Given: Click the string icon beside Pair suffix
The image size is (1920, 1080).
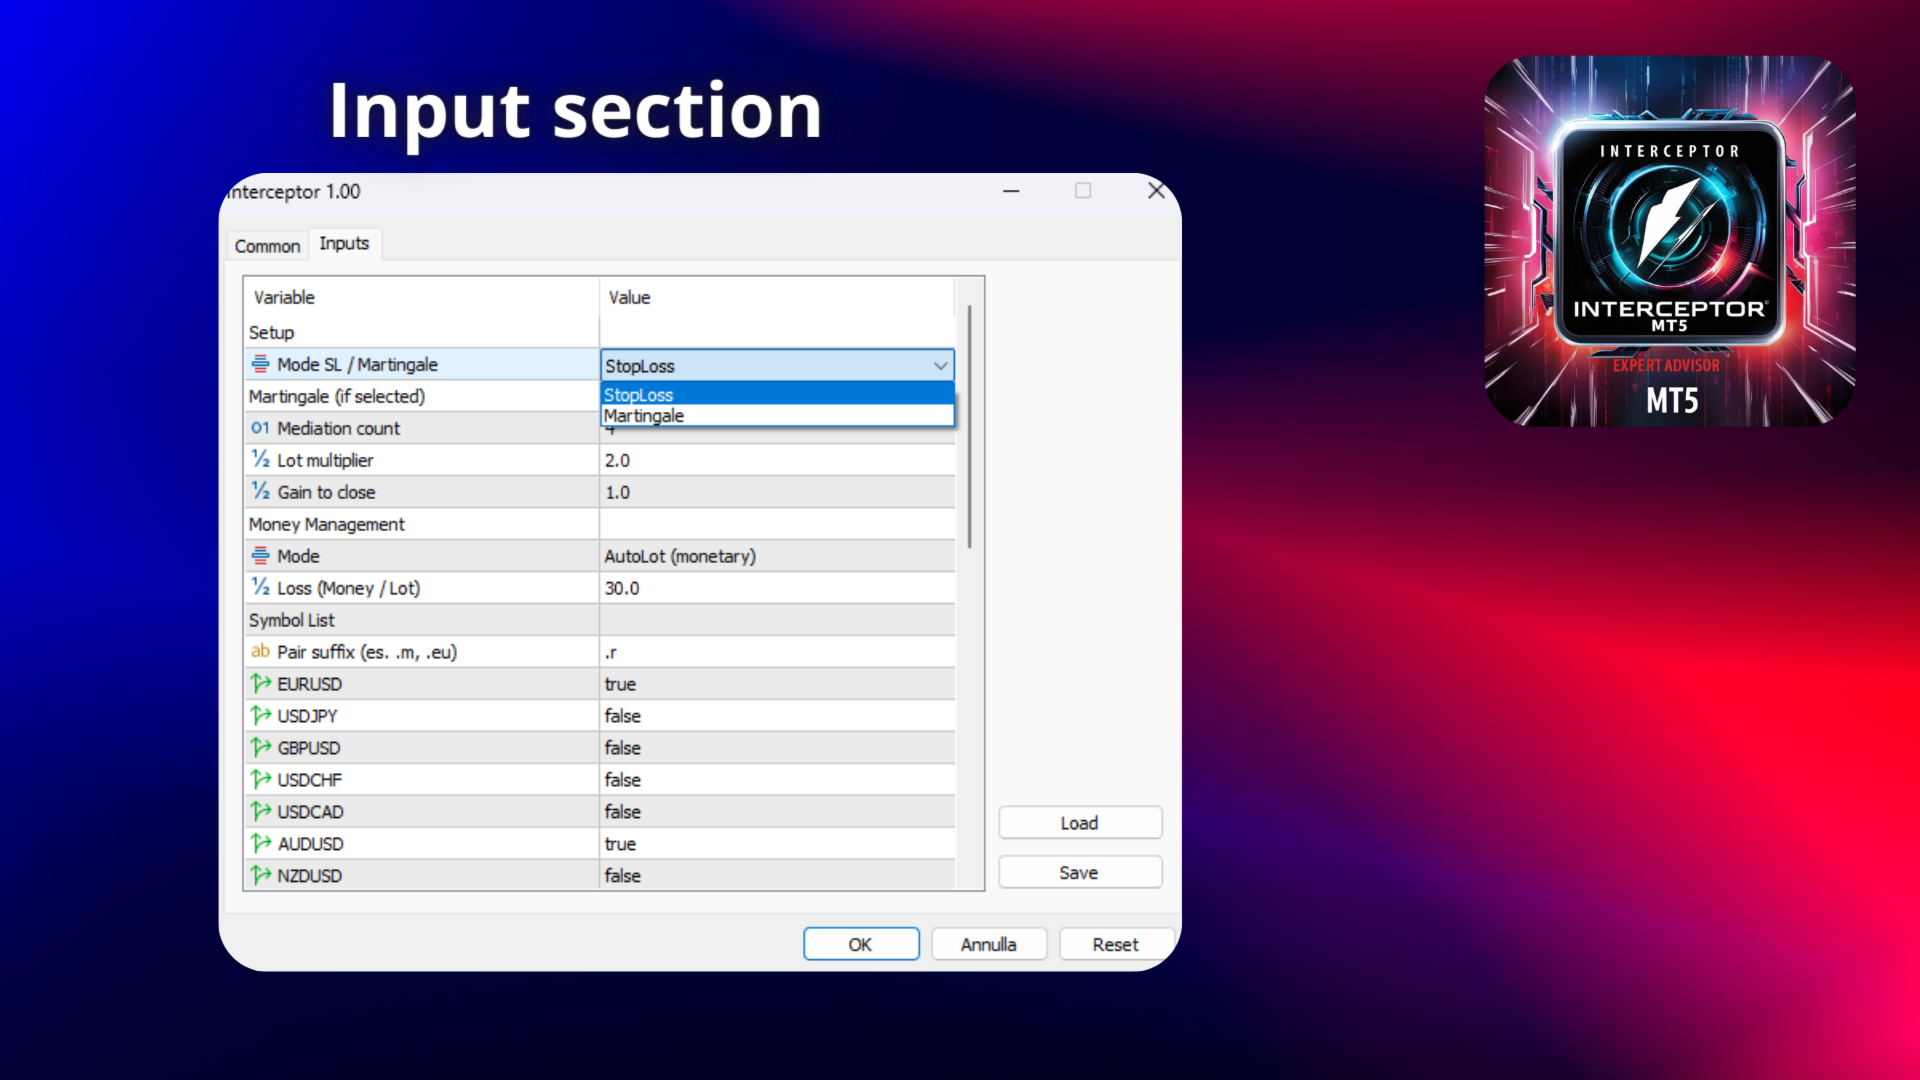Looking at the screenshot, I should (x=260, y=652).
